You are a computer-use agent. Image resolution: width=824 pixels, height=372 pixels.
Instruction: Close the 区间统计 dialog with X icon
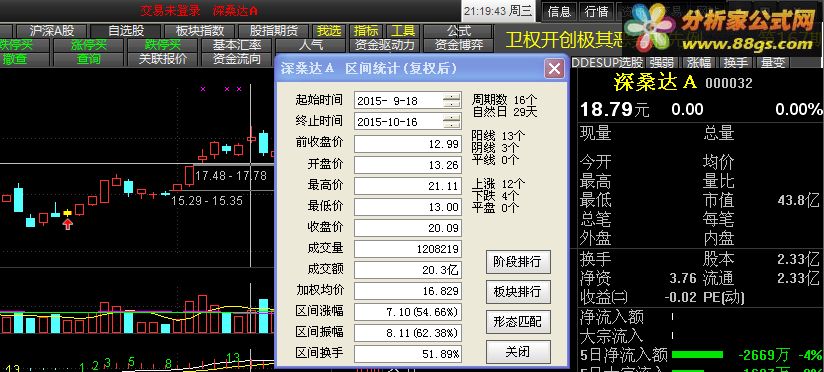point(554,68)
